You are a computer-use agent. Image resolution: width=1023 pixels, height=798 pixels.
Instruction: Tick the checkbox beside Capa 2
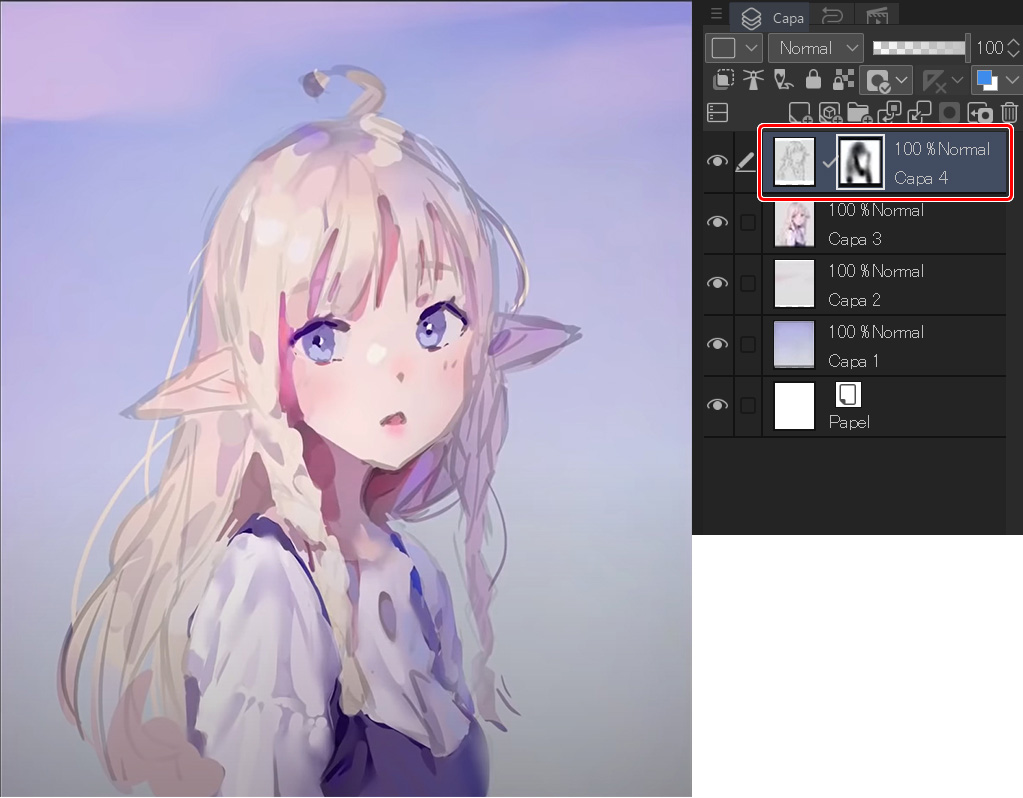click(x=748, y=283)
